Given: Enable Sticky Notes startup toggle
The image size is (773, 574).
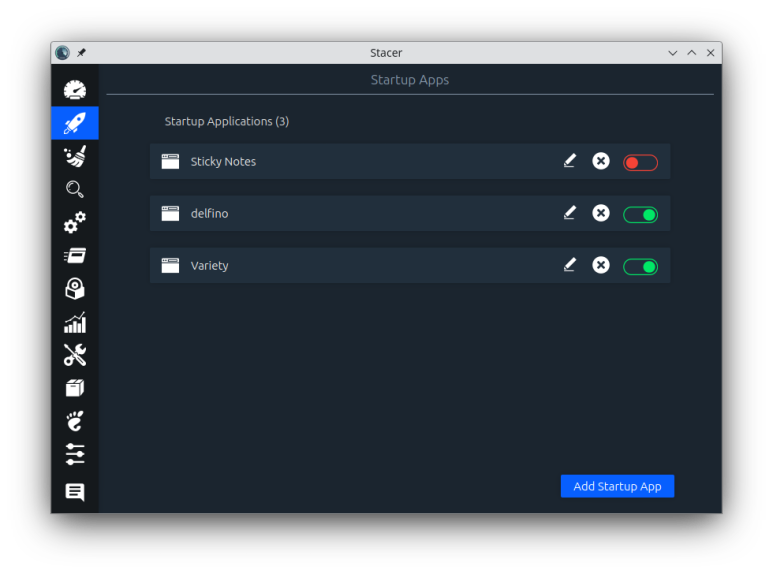Looking at the screenshot, I should pyautogui.click(x=640, y=162).
